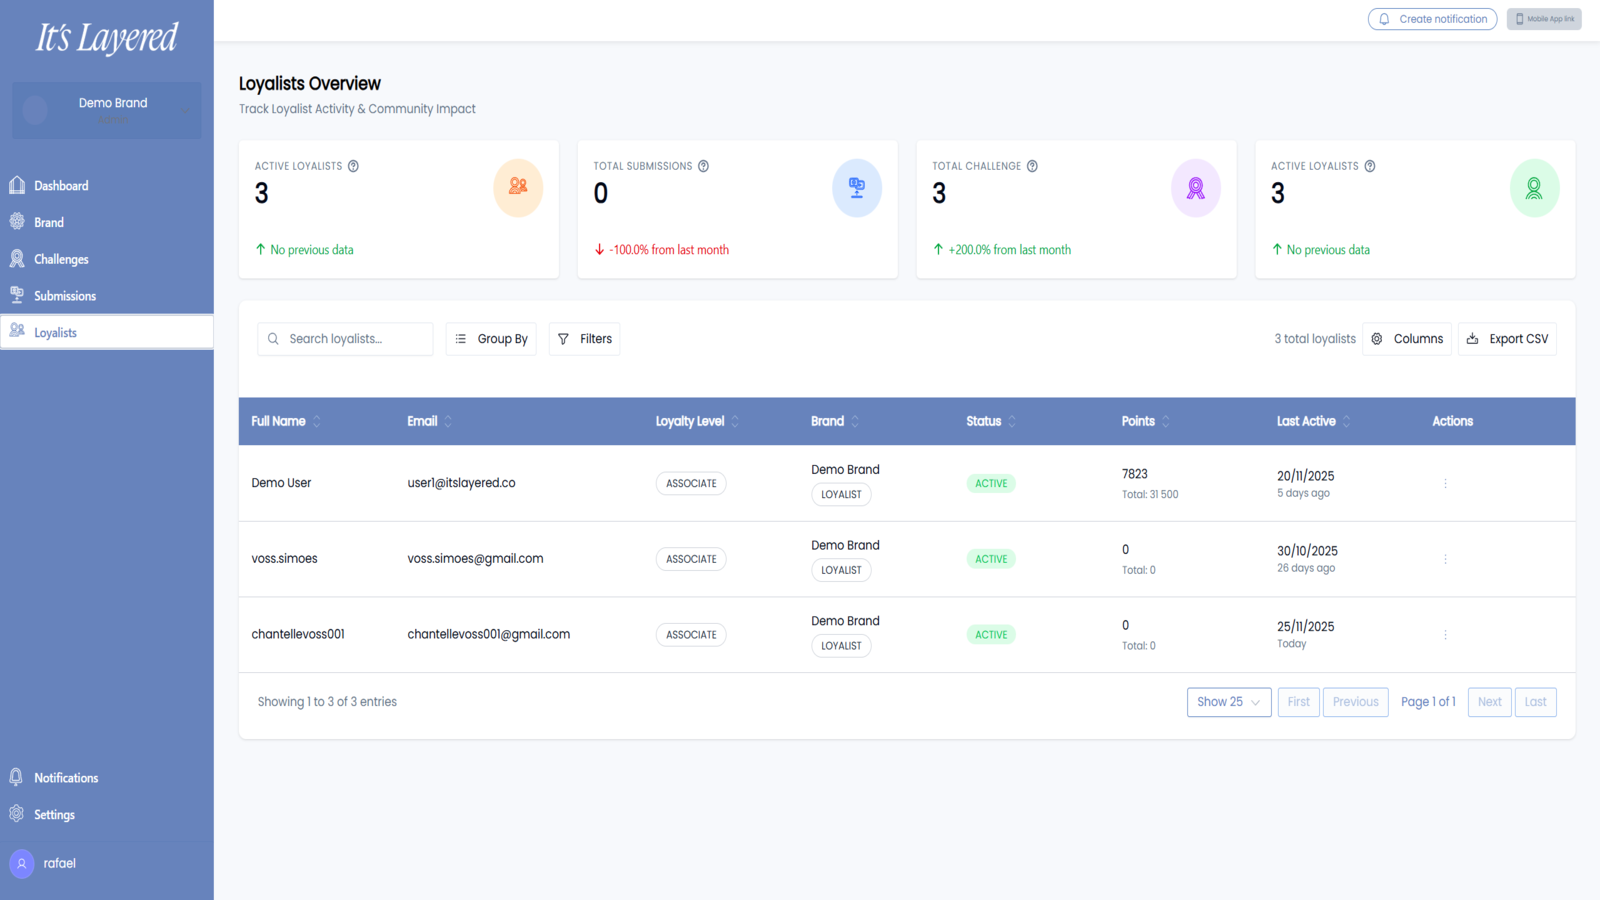The width and height of the screenshot is (1600, 900).
Task: Open the Filters panel
Action: click(584, 339)
